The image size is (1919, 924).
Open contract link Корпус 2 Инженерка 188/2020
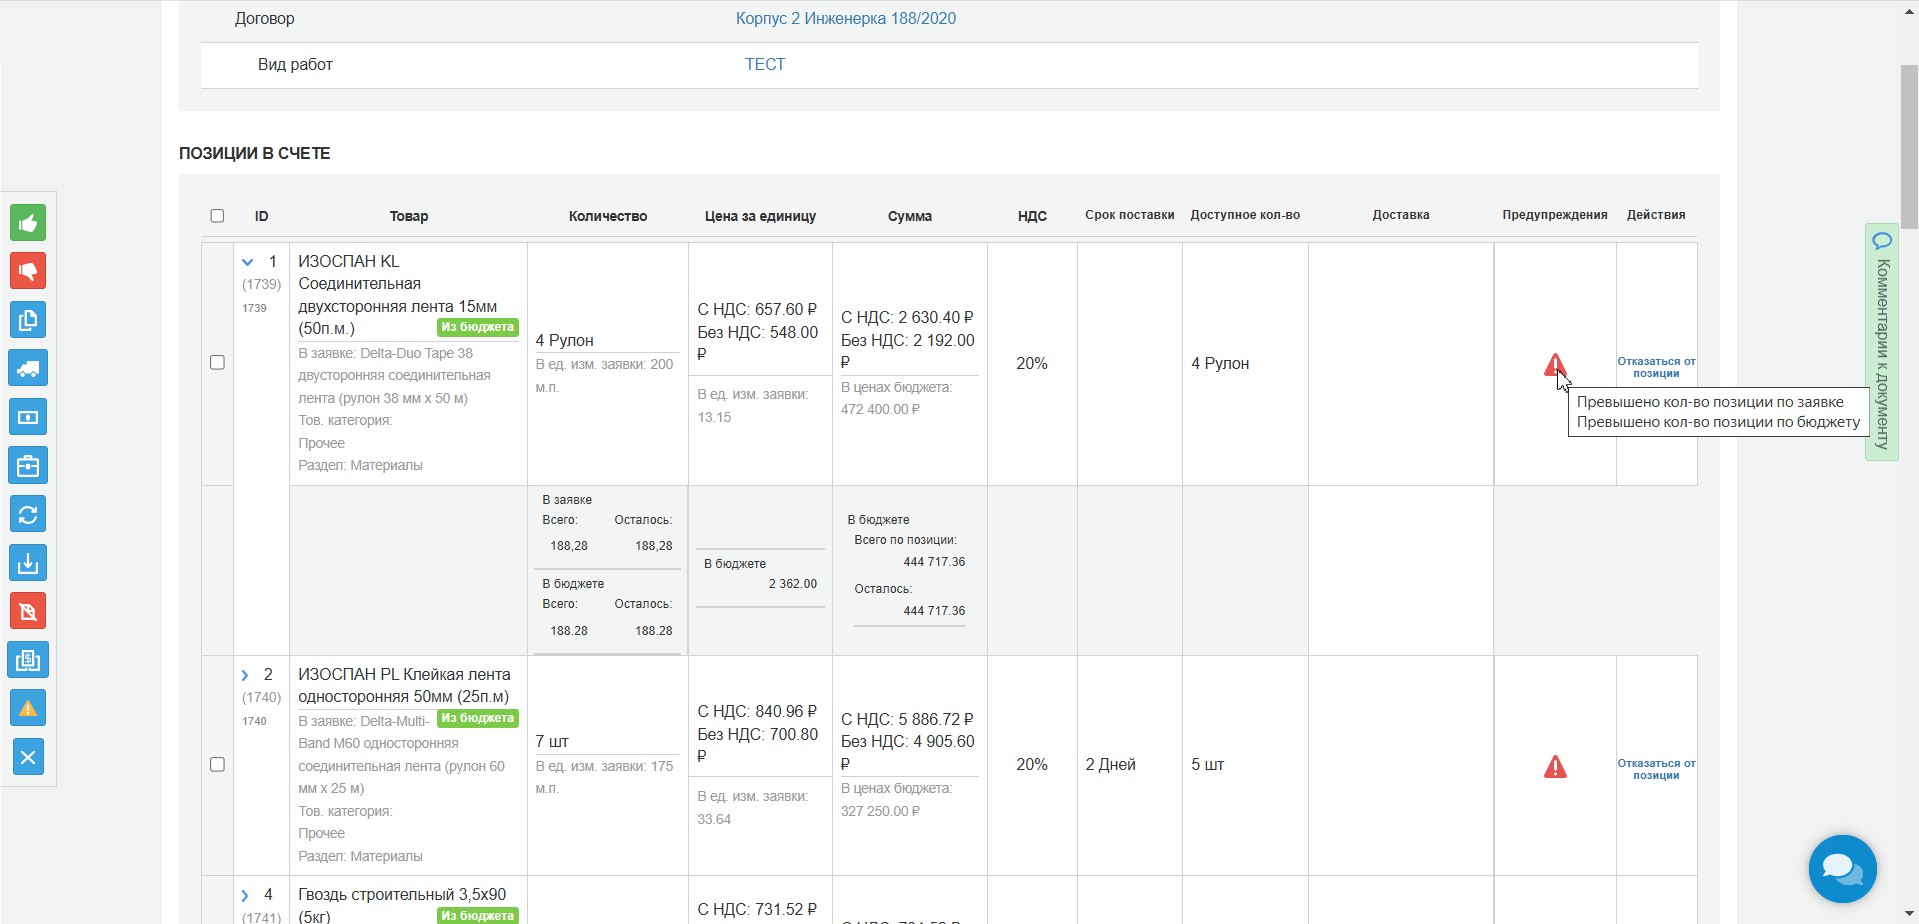tap(845, 19)
